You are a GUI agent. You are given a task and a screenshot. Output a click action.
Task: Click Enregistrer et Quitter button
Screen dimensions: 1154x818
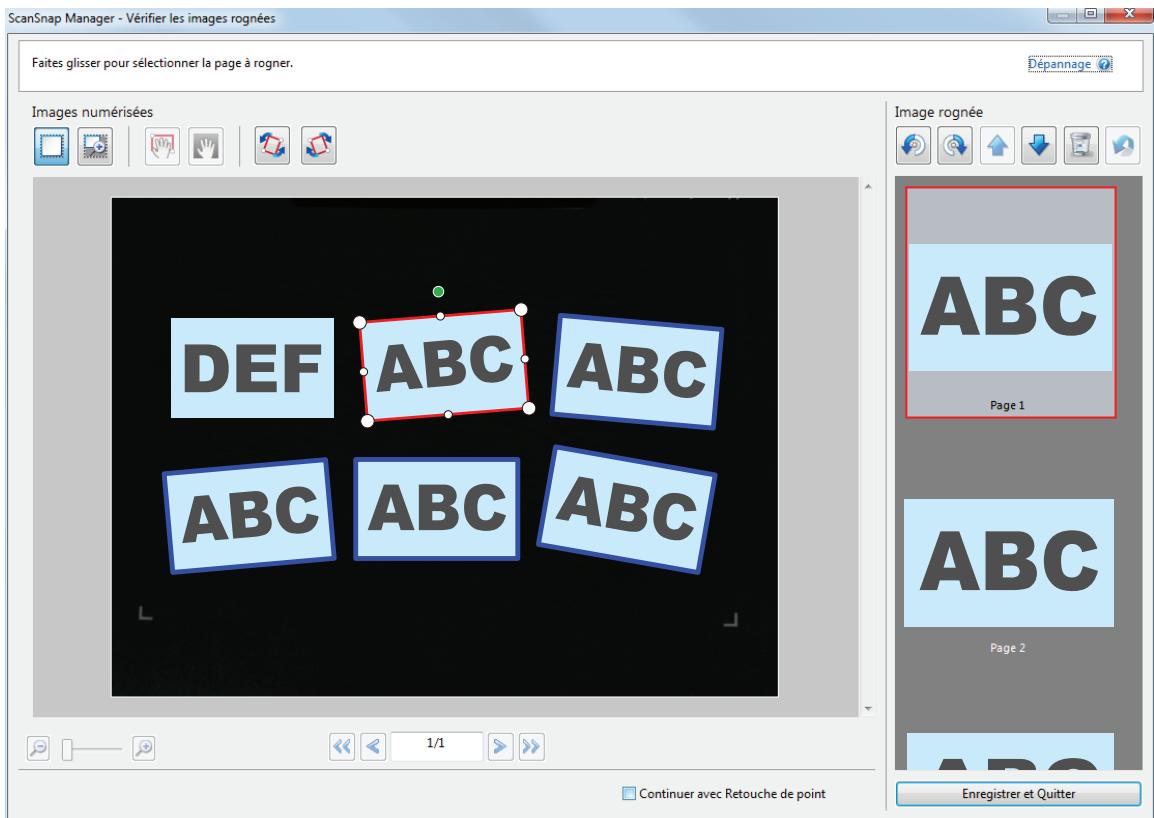tap(1018, 794)
